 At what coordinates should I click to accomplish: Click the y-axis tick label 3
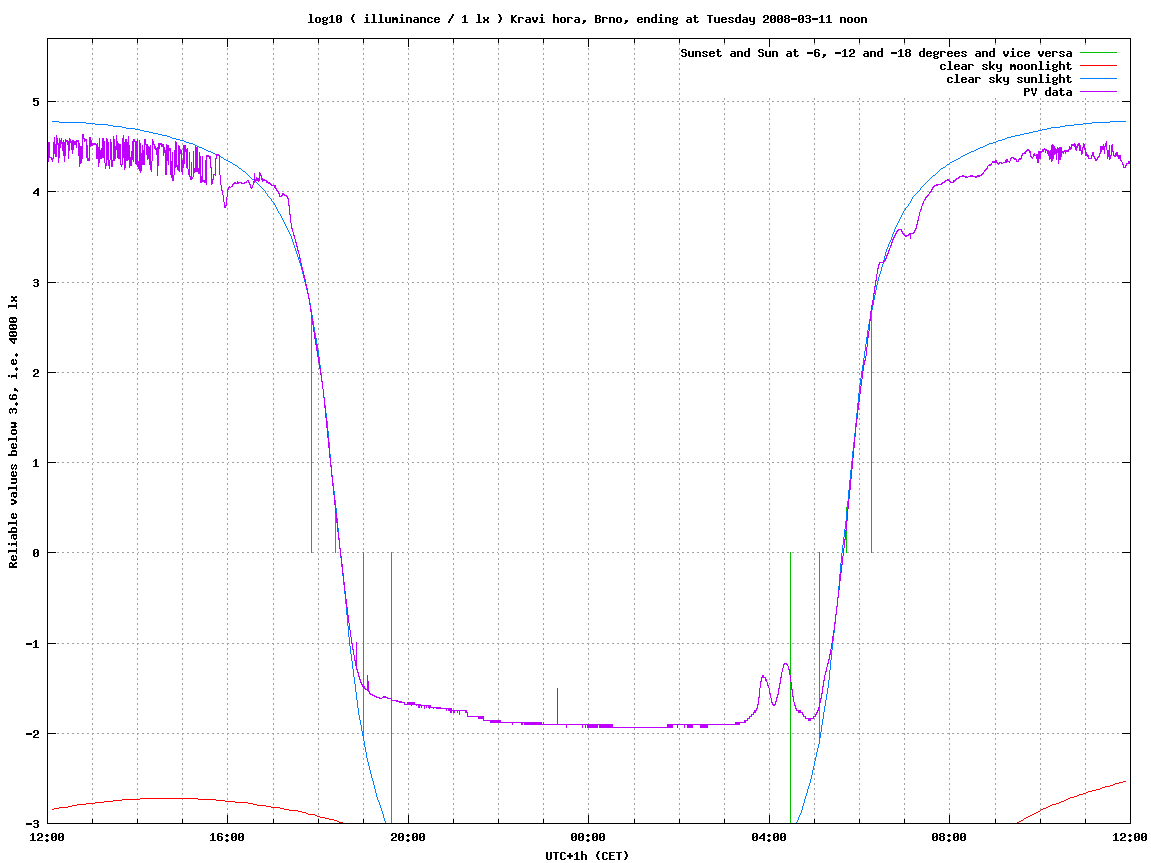click(35, 283)
